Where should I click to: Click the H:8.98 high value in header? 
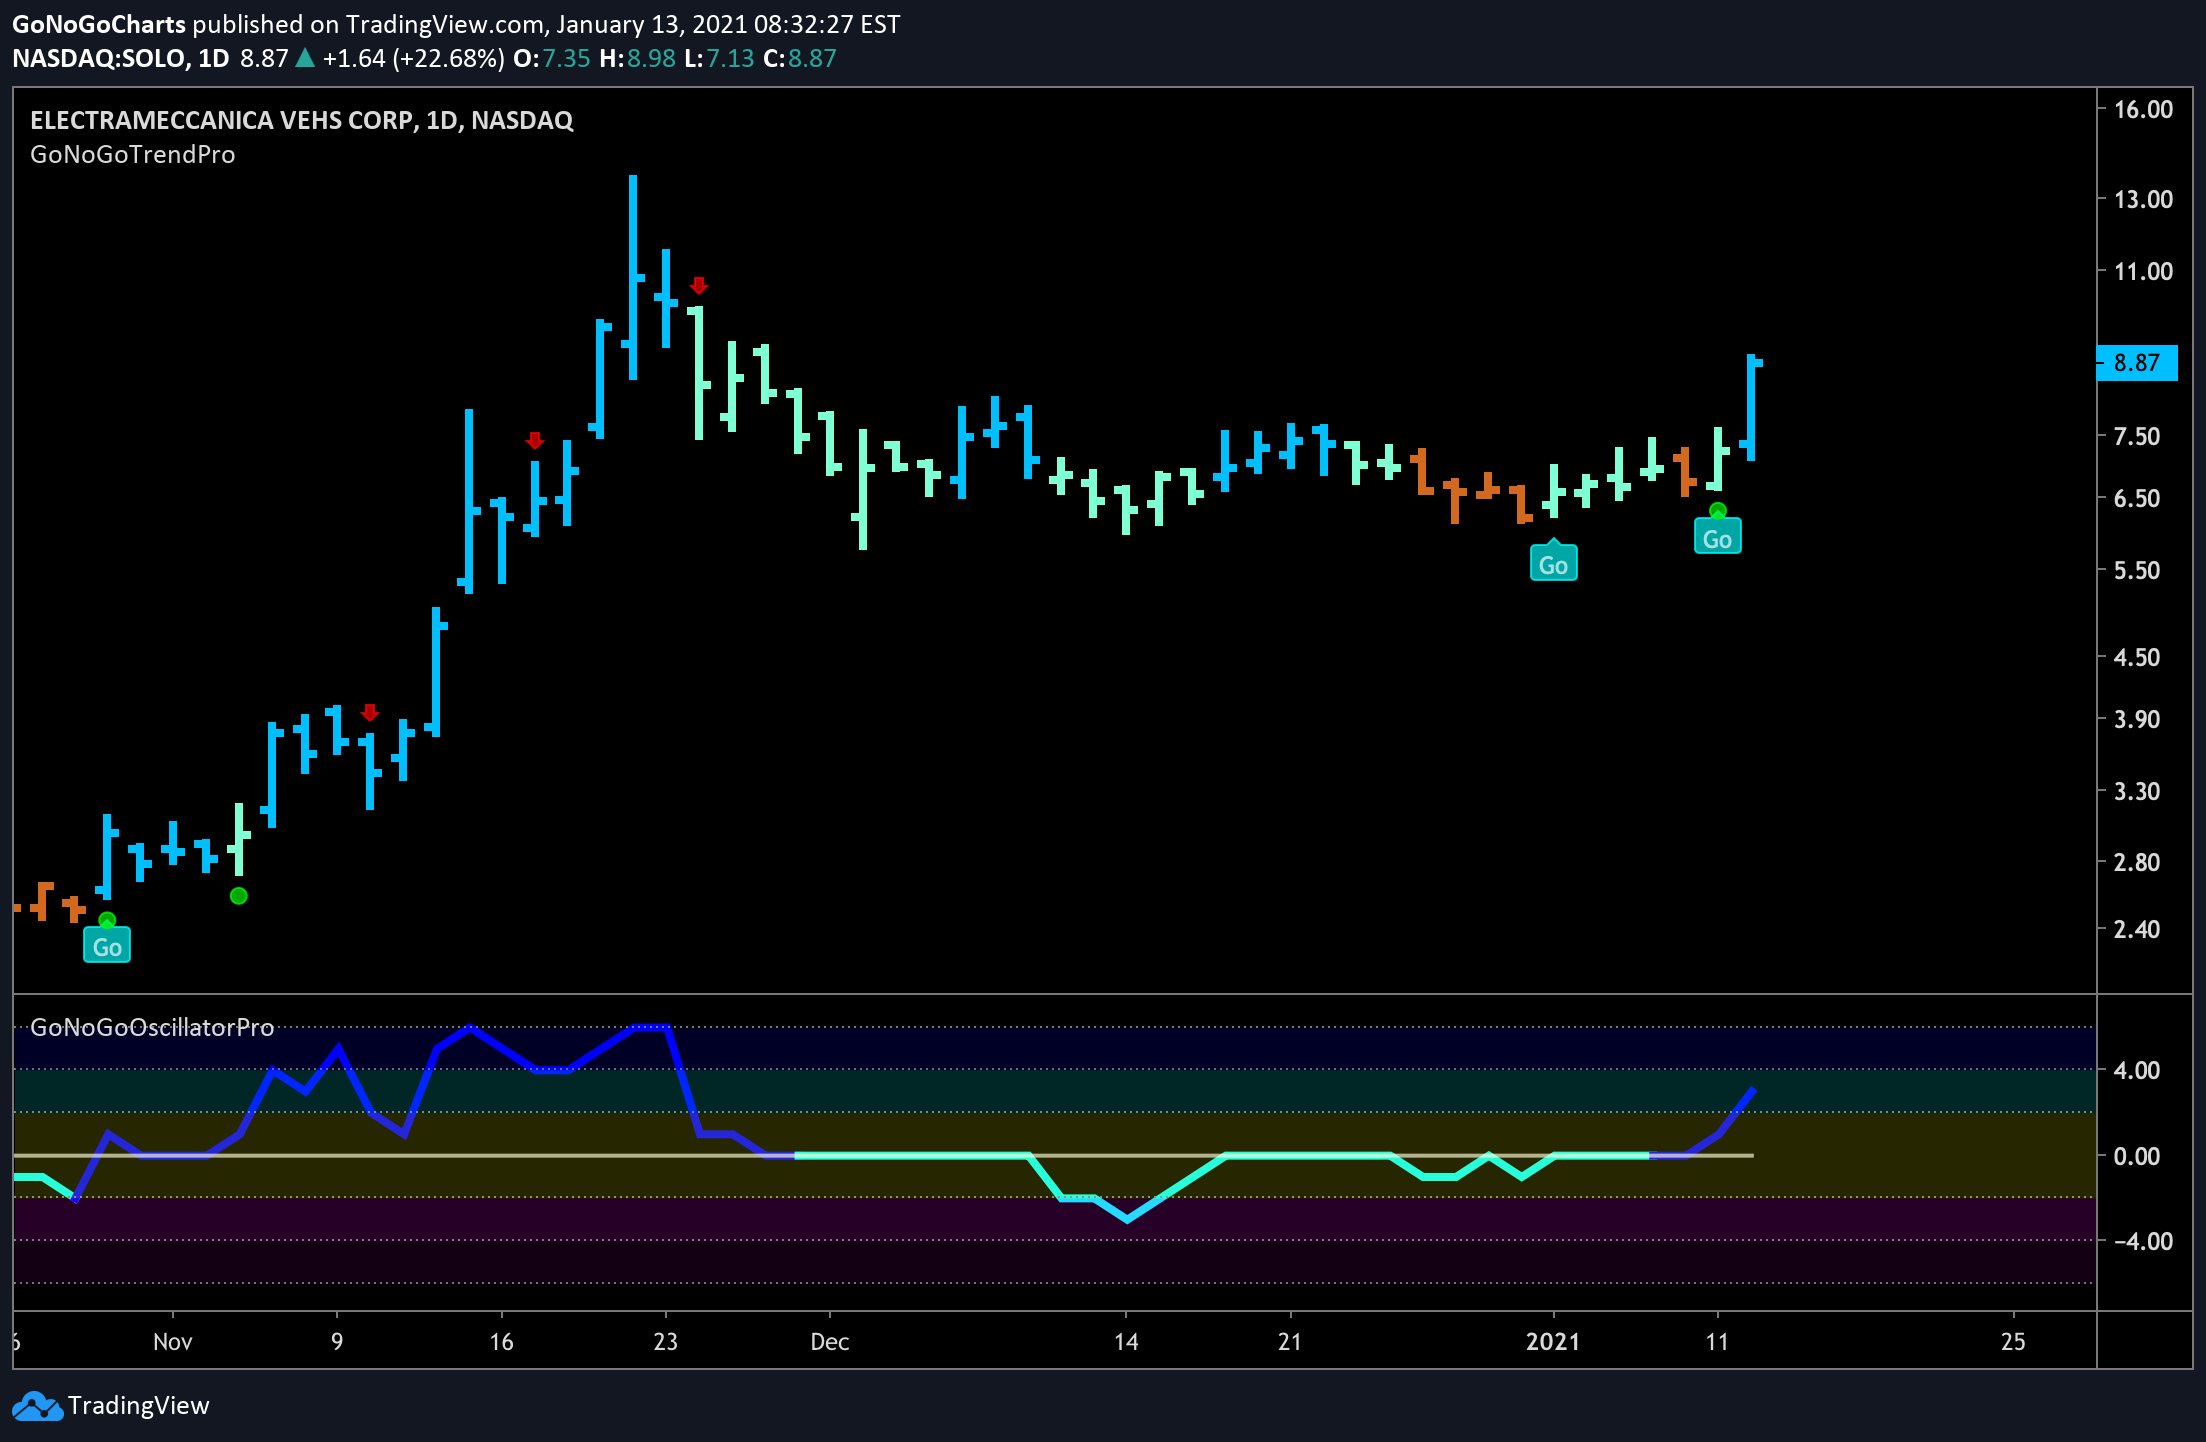click(638, 58)
